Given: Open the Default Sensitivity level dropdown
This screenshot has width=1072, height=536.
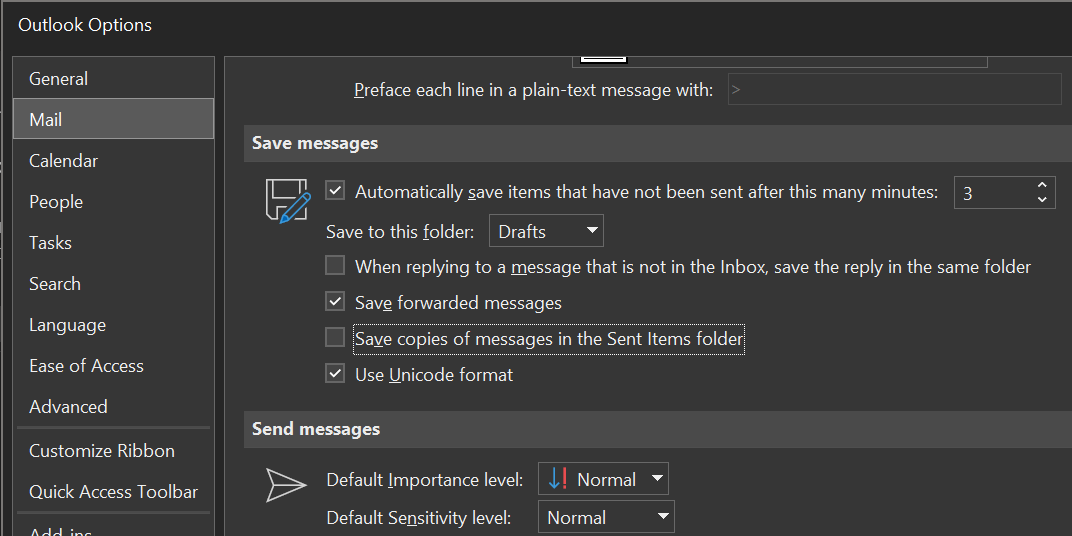Looking at the screenshot, I should click(606, 517).
